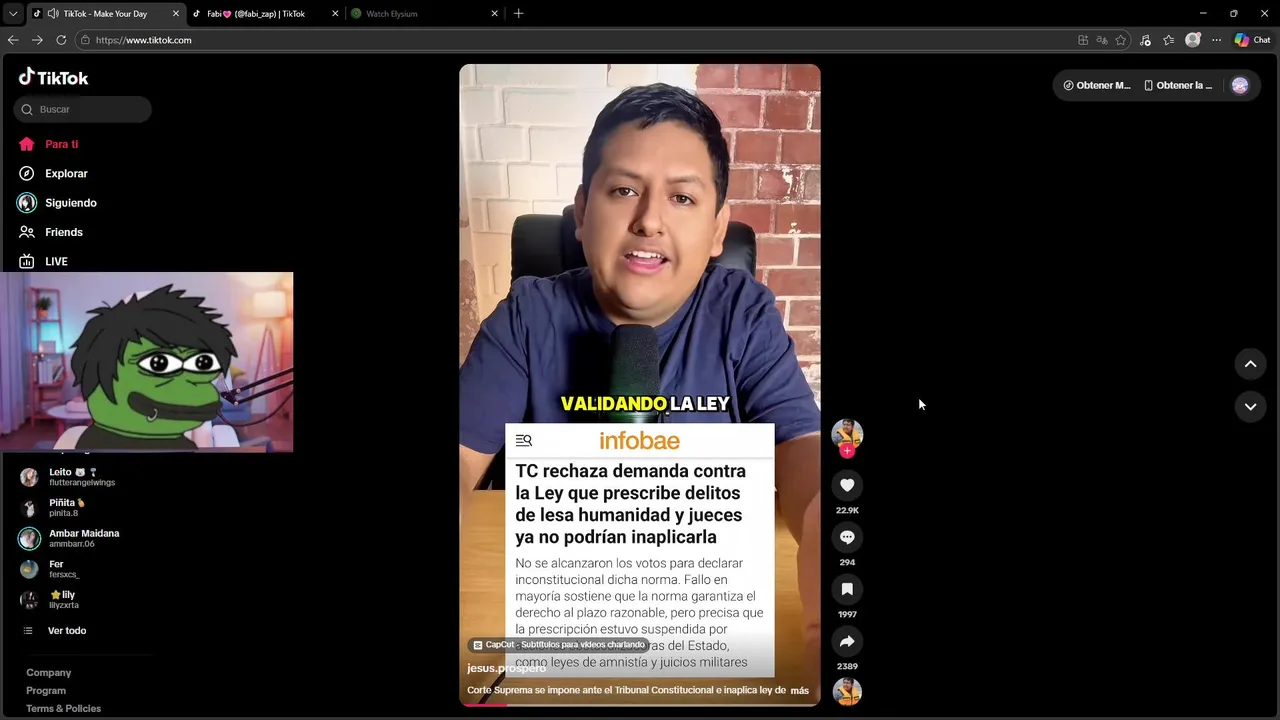Image resolution: width=1280 pixels, height=720 pixels.
Task: Open a new browser tab
Action: [x=518, y=14]
